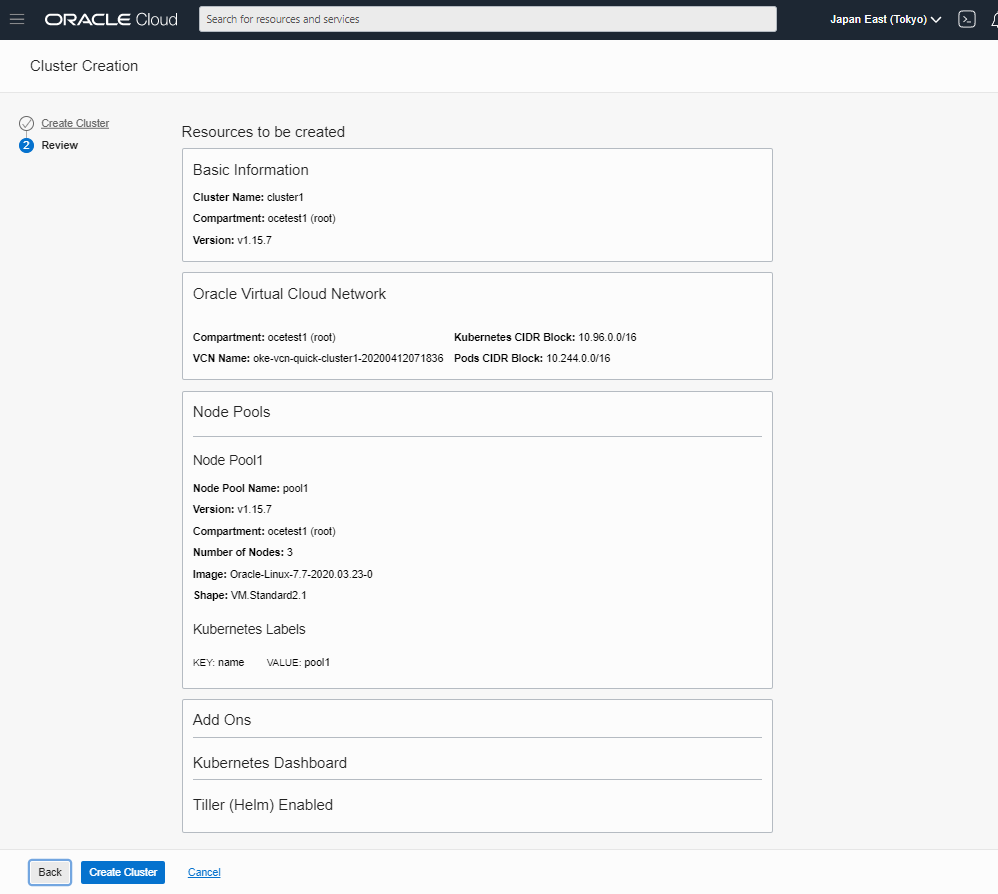Image resolution: width=998 pixels, height=894 pixels.
Task: Click Number of Nodes: 3
Action: (243, 552)
